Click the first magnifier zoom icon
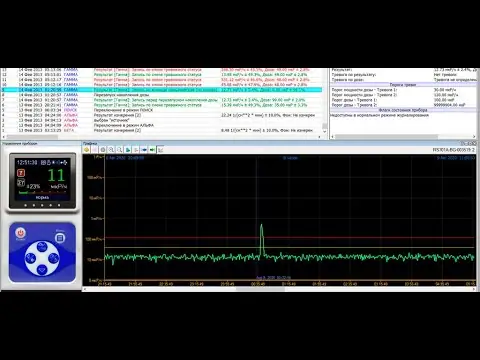The width and height of the screenshot is (480, 360). 111,150
